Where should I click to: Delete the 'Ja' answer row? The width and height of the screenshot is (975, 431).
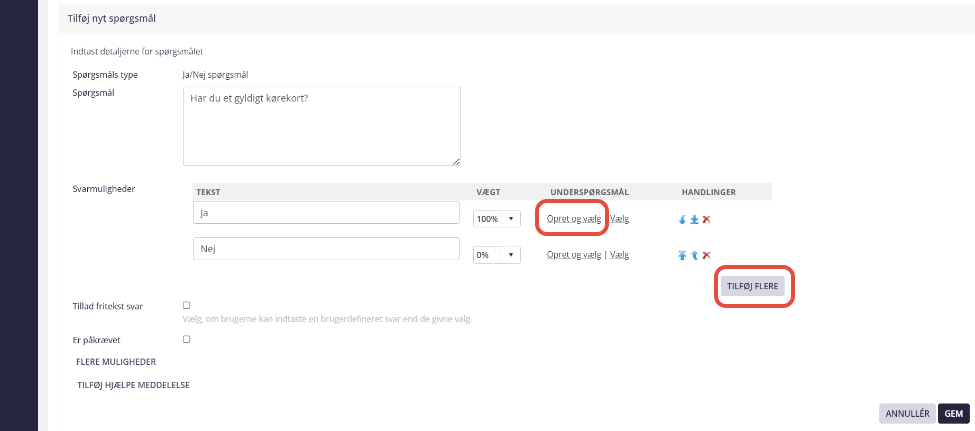click(x=706, y=219)
